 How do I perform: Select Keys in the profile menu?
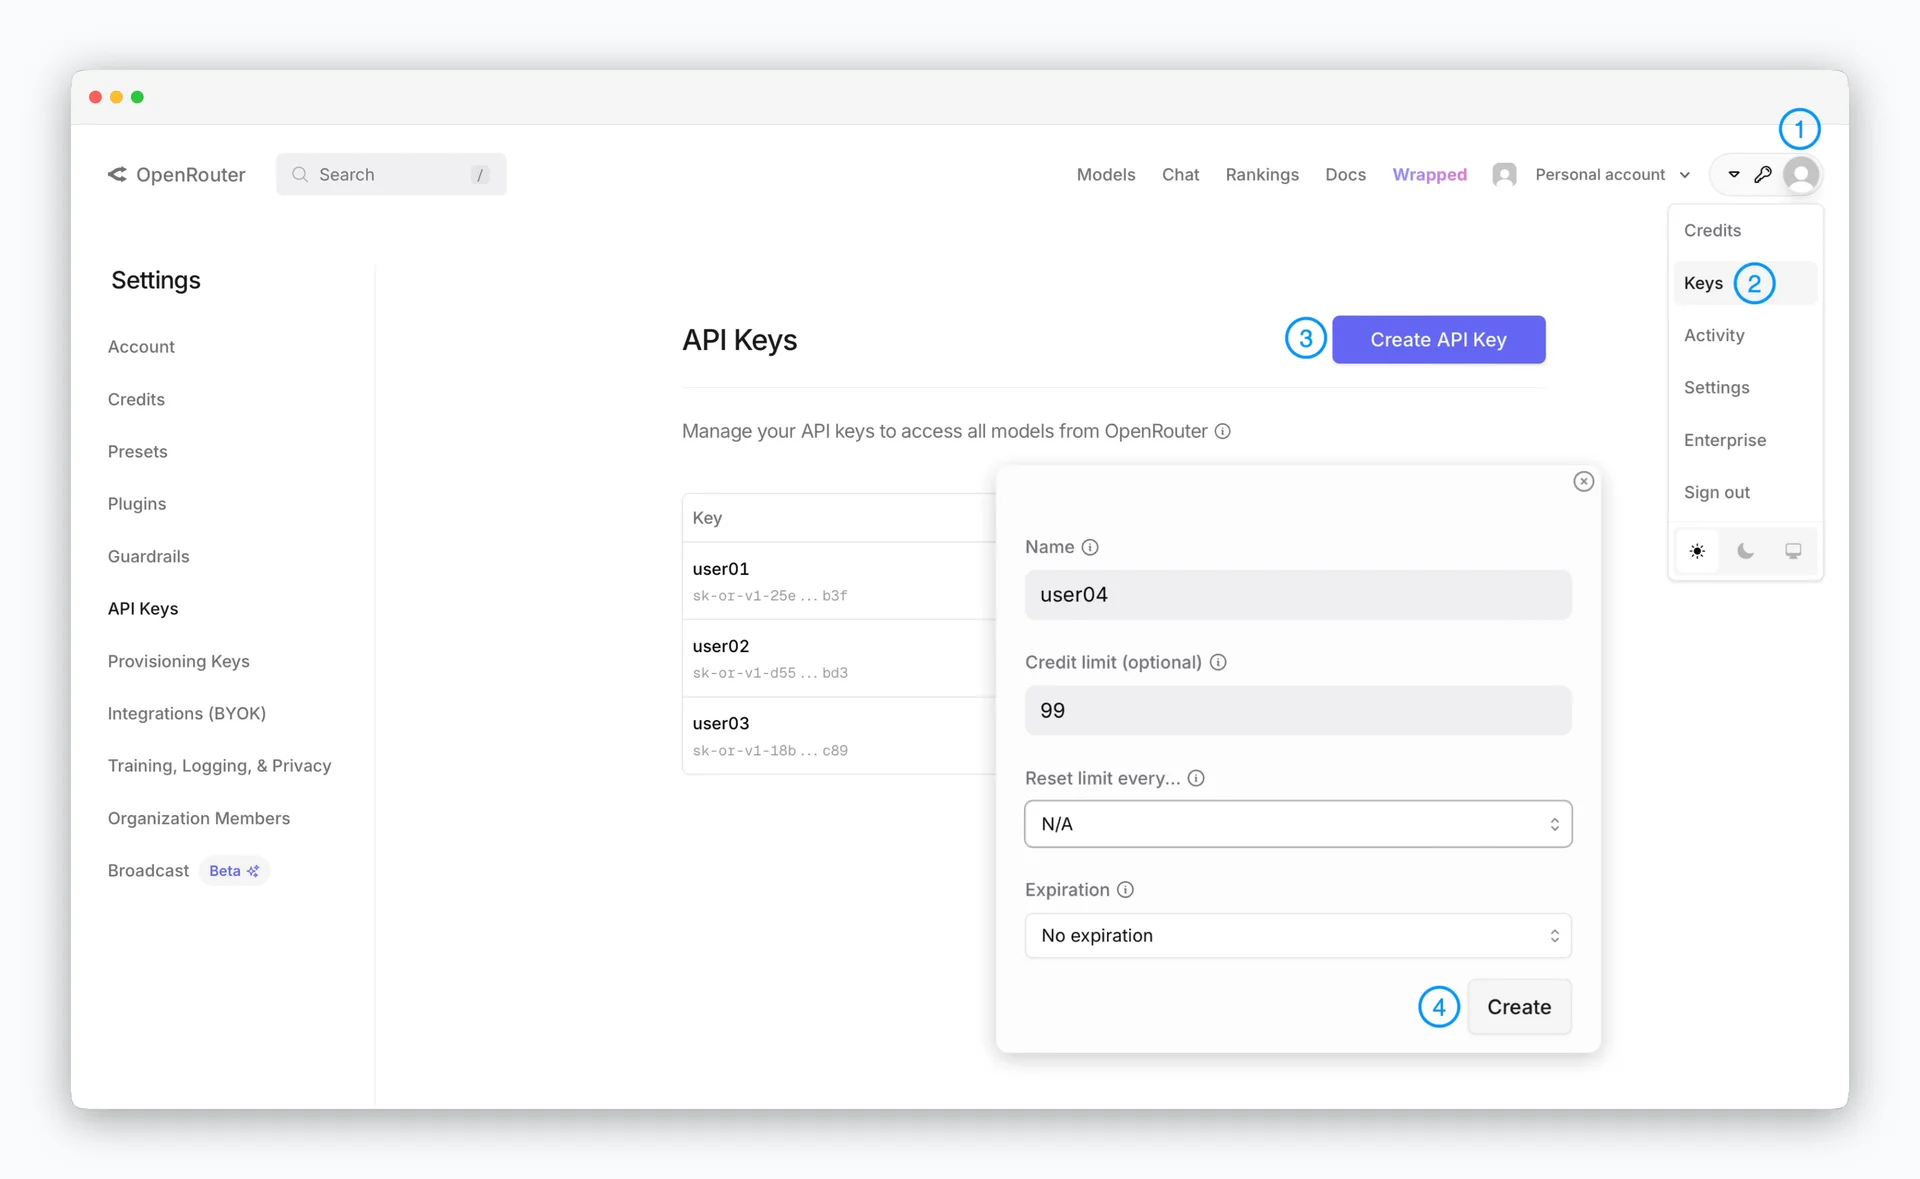coord(1703,283)
